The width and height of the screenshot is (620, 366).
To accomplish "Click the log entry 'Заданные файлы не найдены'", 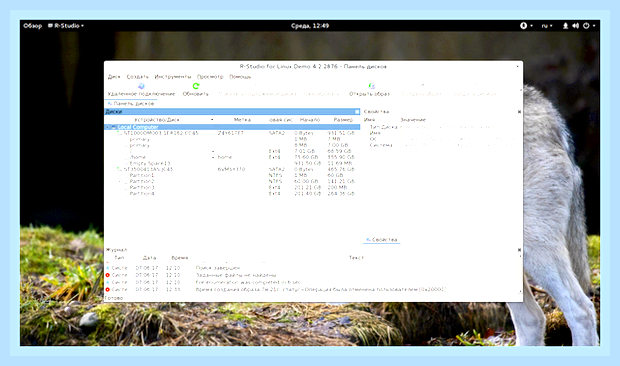I will pos(236,275).
